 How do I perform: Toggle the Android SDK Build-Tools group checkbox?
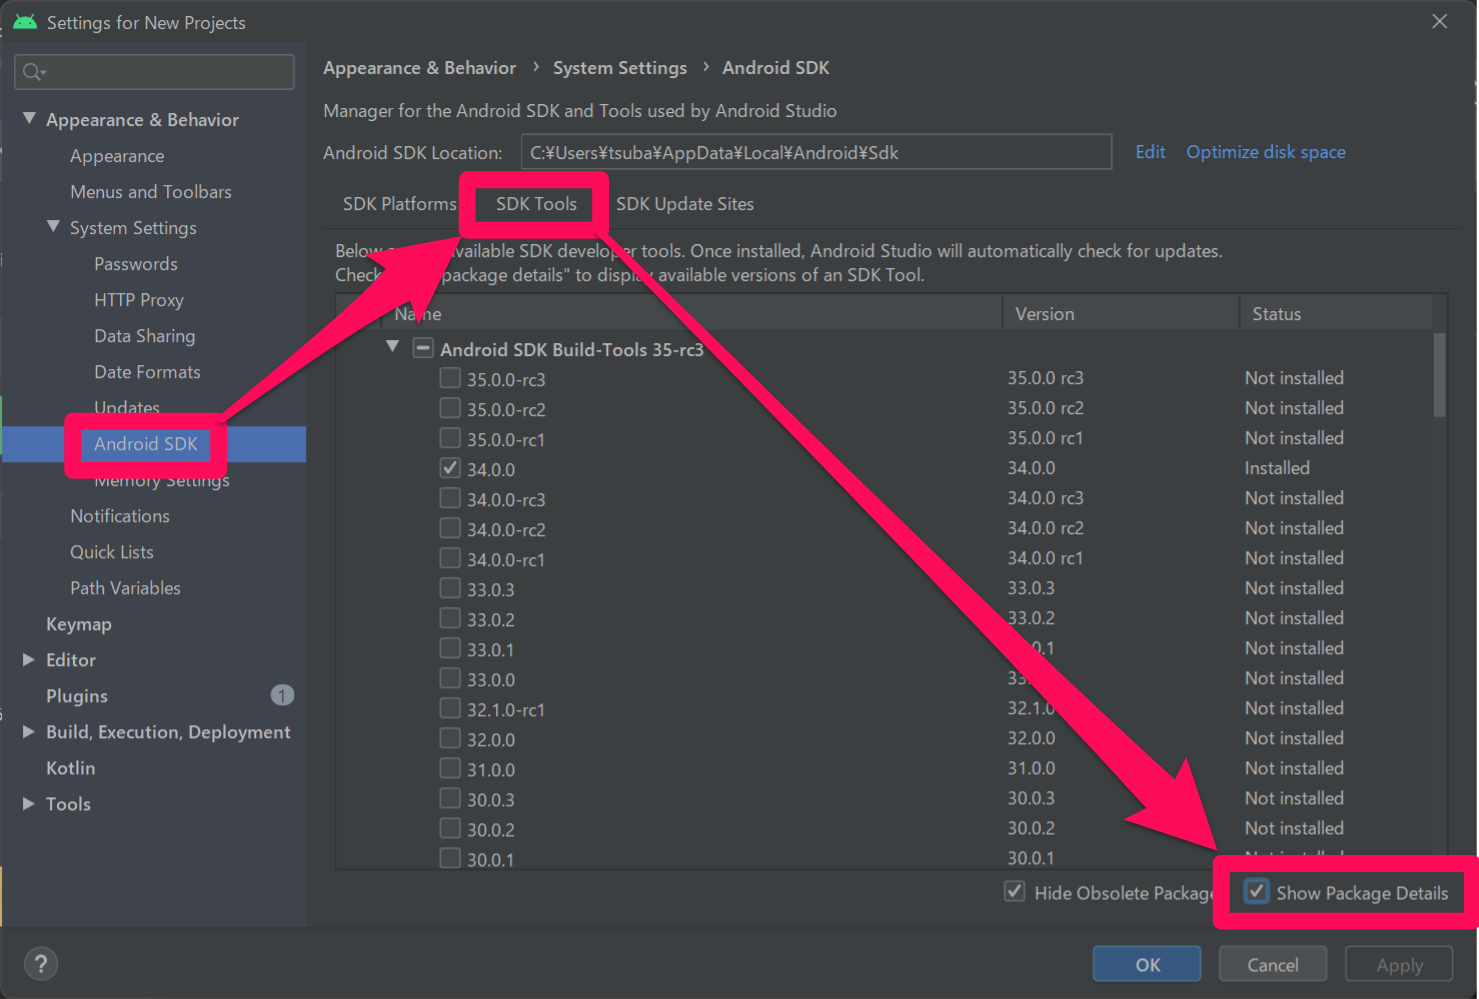pyautogui.click(x=423, y=348)
